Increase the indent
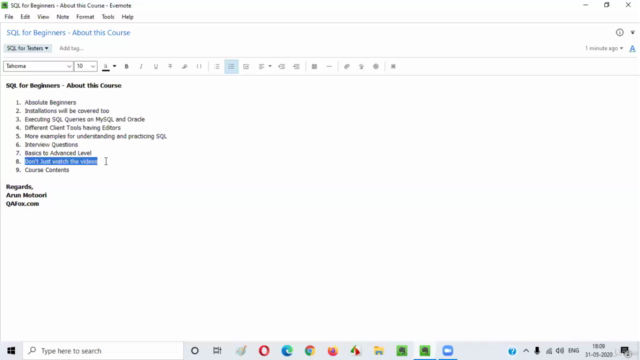The height and width of the screenshot is (360, 640). [296, 66]
